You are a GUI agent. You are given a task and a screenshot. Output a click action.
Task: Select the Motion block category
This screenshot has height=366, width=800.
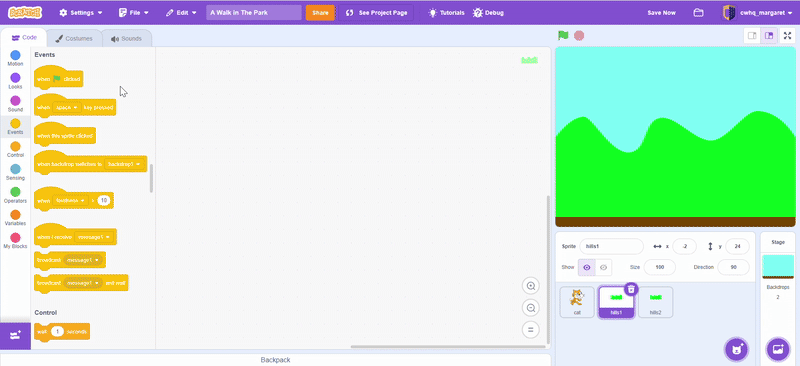(15, 58)
